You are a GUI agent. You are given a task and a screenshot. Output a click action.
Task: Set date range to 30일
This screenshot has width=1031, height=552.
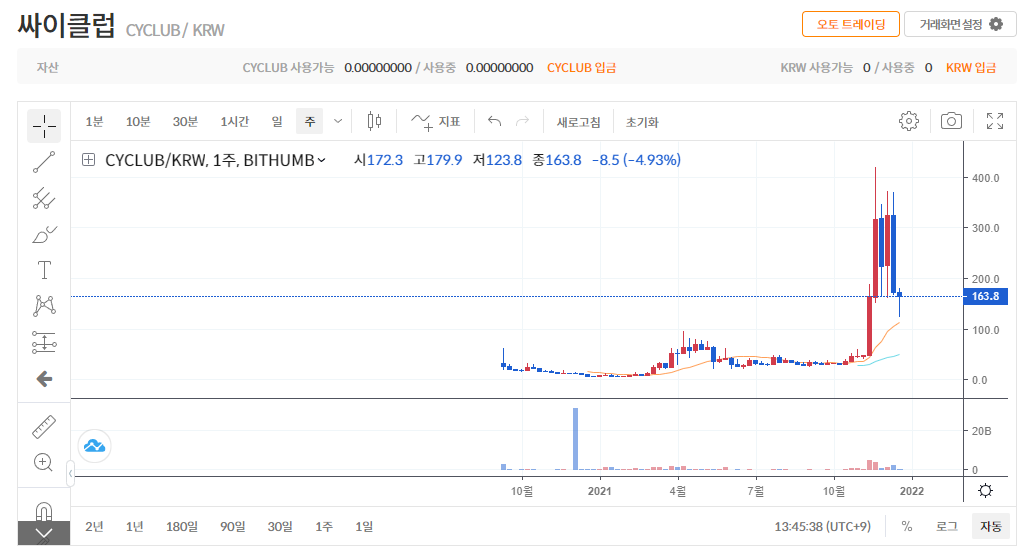click(x=279, y=526)
